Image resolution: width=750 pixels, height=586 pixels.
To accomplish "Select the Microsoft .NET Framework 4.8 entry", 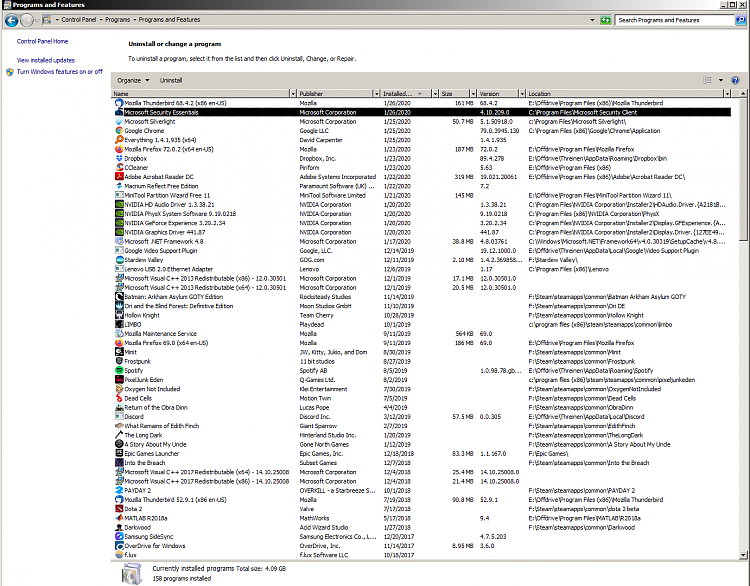I will (x=422, y=242).
